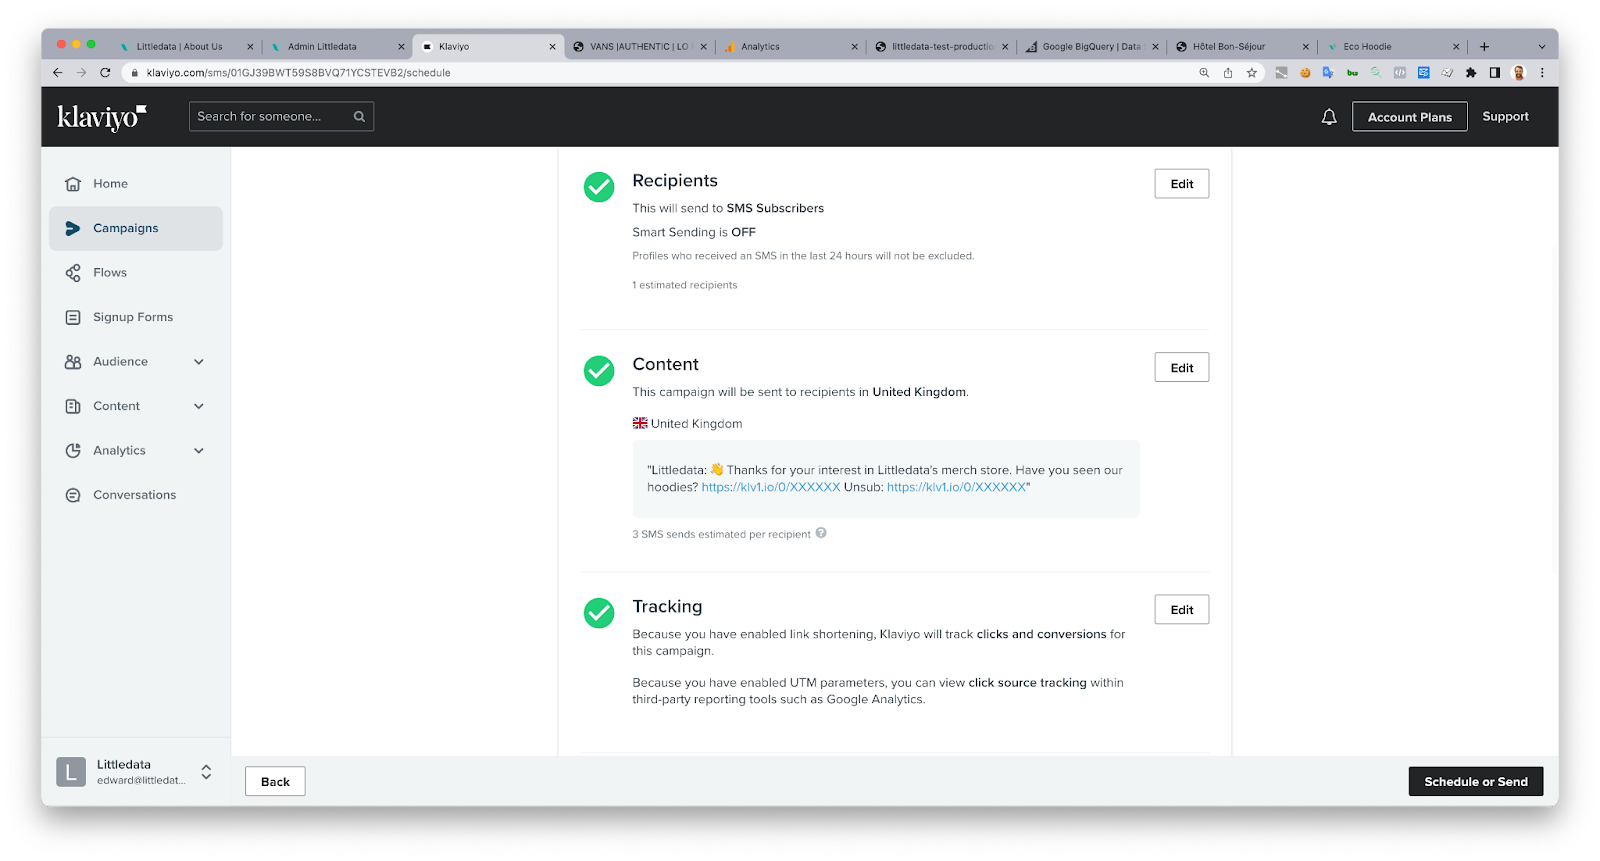Image resolution: width=1600 pixels, height=861 pixels.
Task: Open the account switcher arrows
Action: pyautogui.click(x=206, y=772)
